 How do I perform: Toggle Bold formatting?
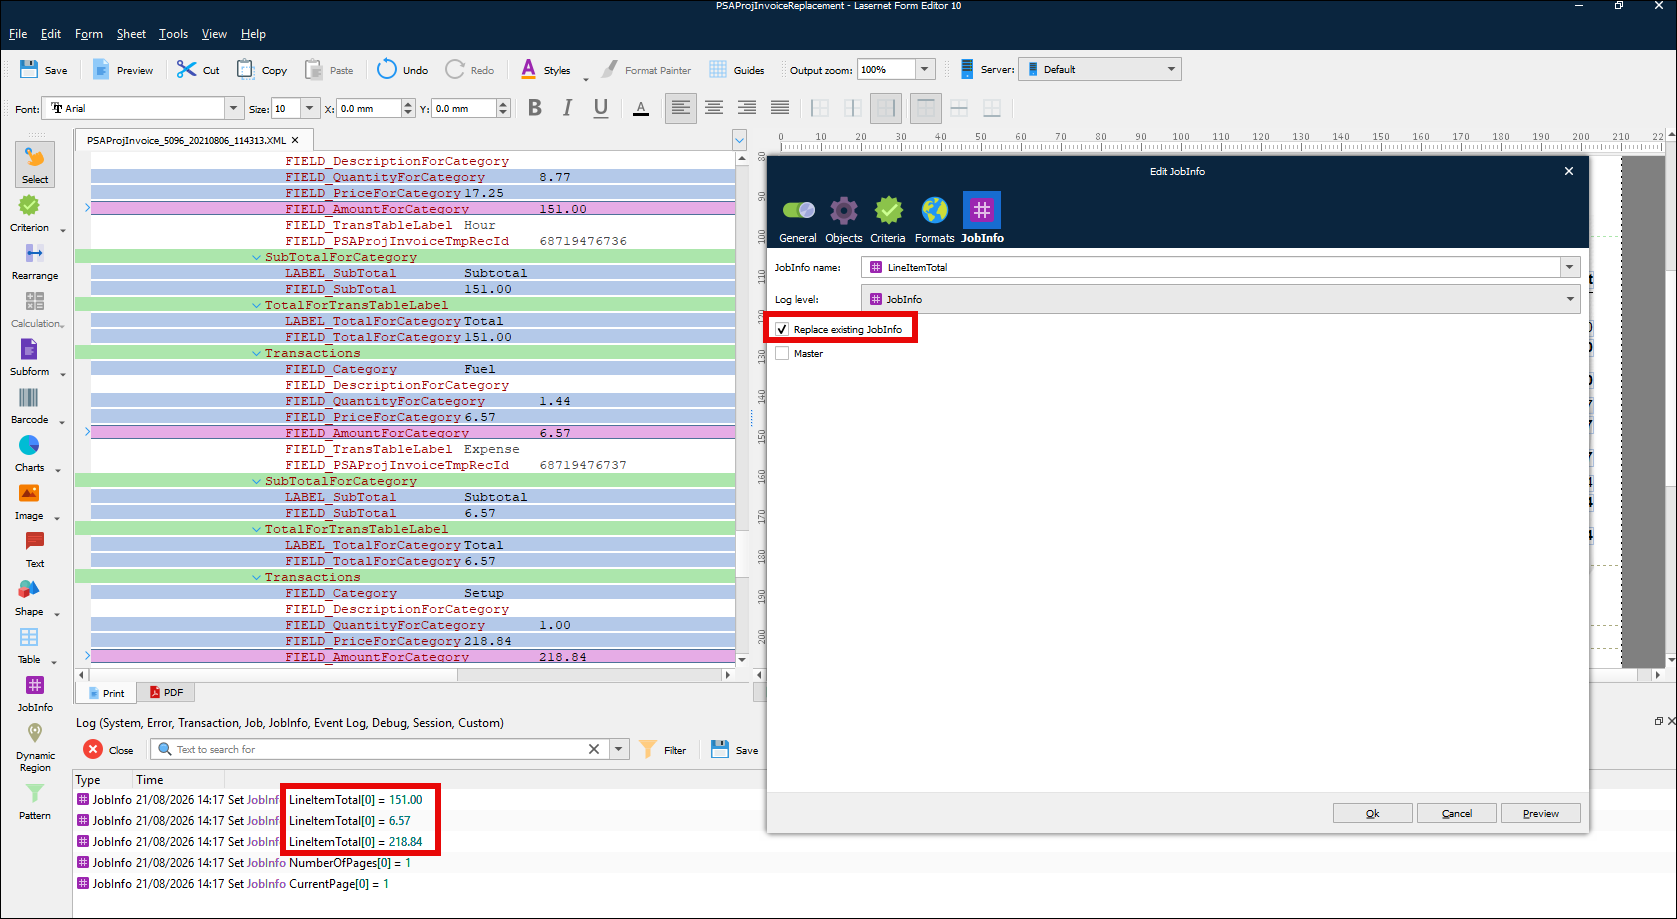coord(535,108)
